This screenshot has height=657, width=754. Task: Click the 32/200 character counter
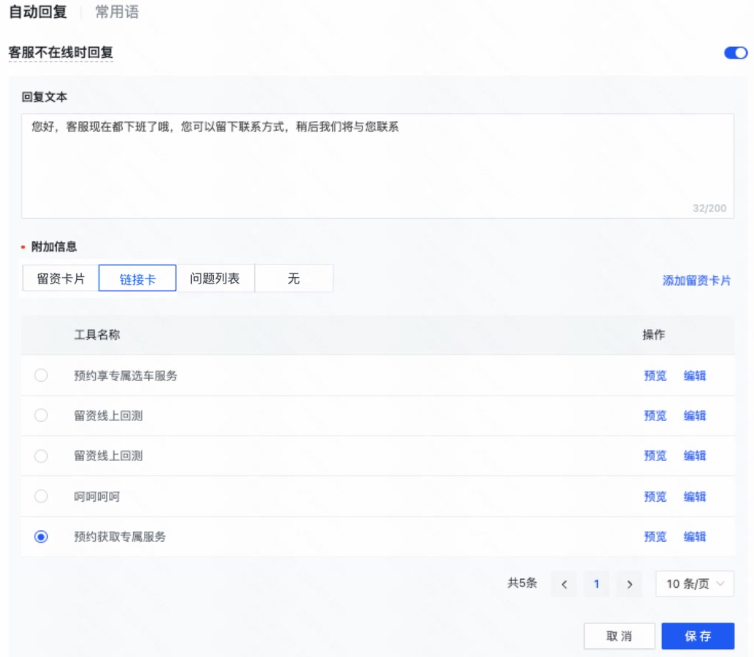coord(709,208)
